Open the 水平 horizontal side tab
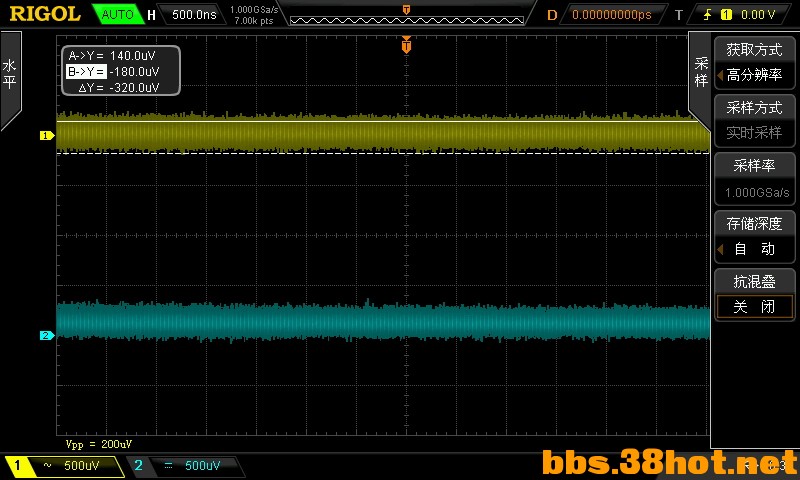Image resolution: width=800 pixels, height=480 pixels. tap(9, 74)
